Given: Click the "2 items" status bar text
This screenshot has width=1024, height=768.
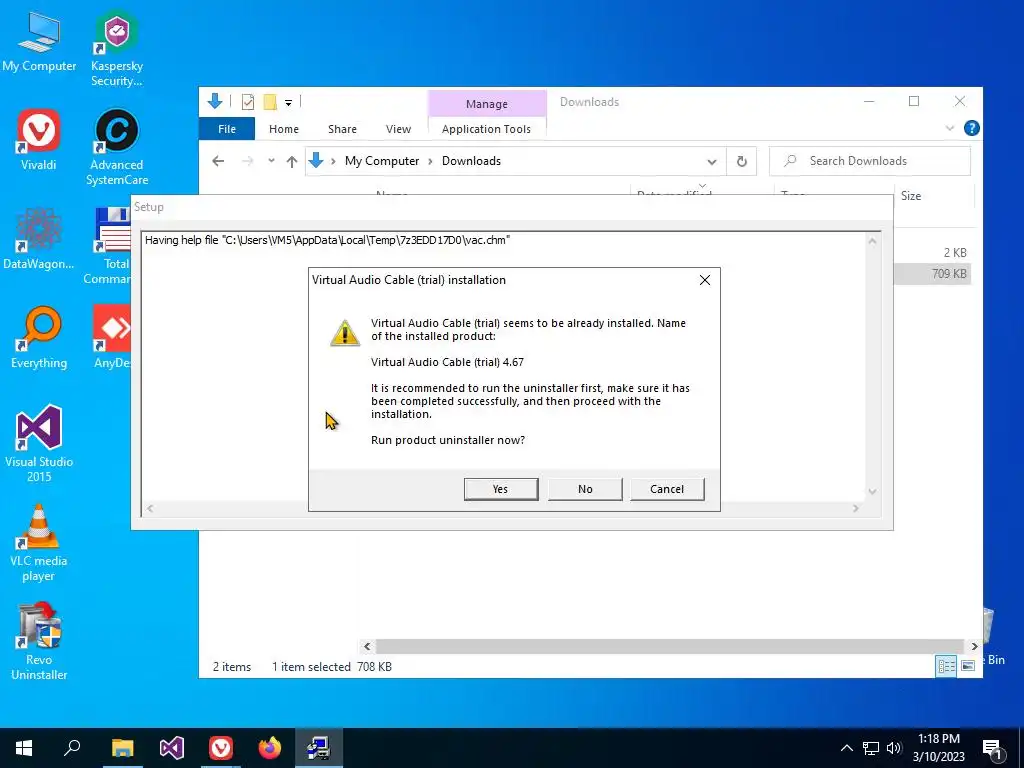Looking at the screenshot, I should pyautogui.click(x=232, y=667).
